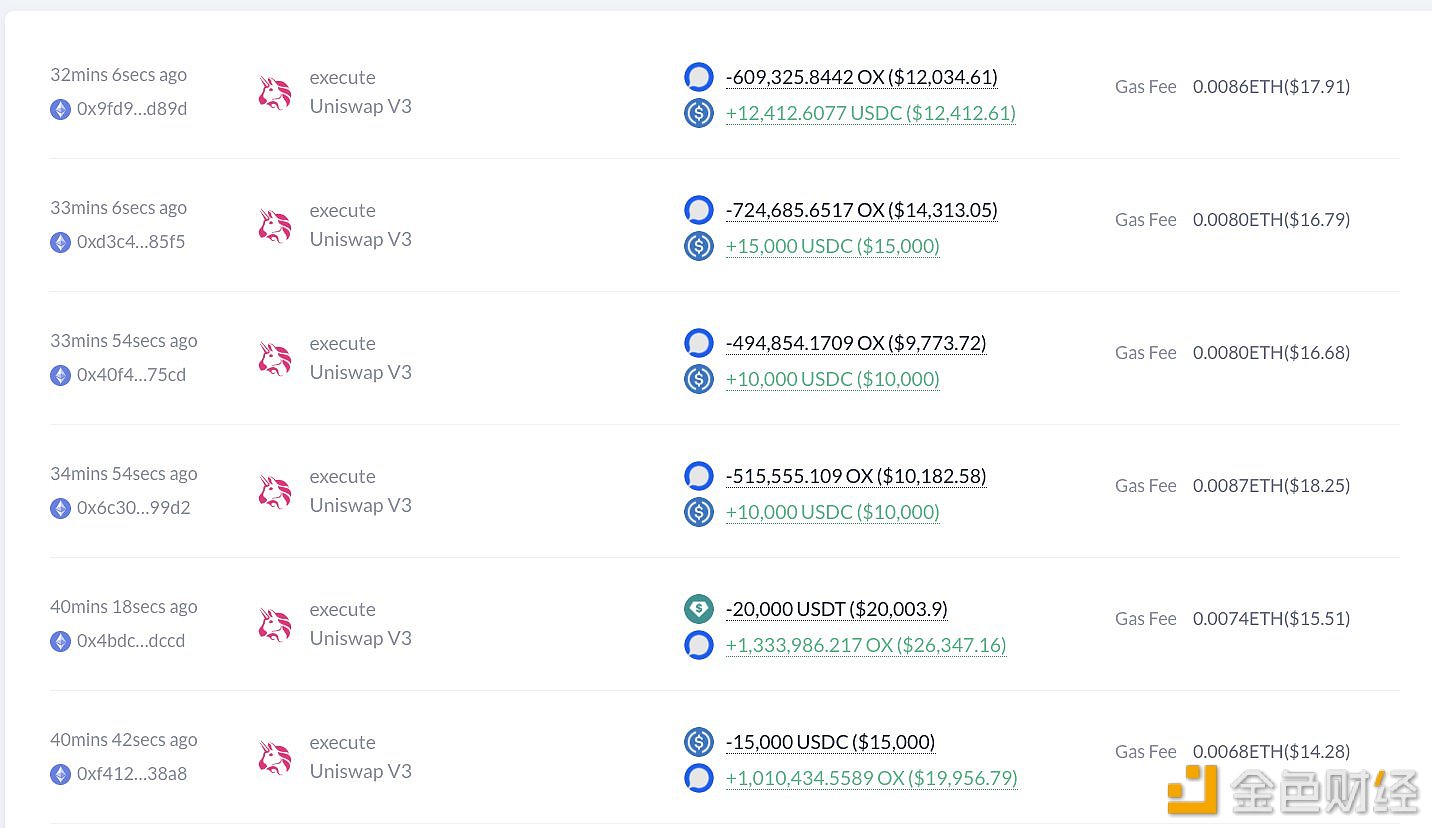Click Uniswap unicorn logo in the 40mins 18secs row

click(275, 625)
